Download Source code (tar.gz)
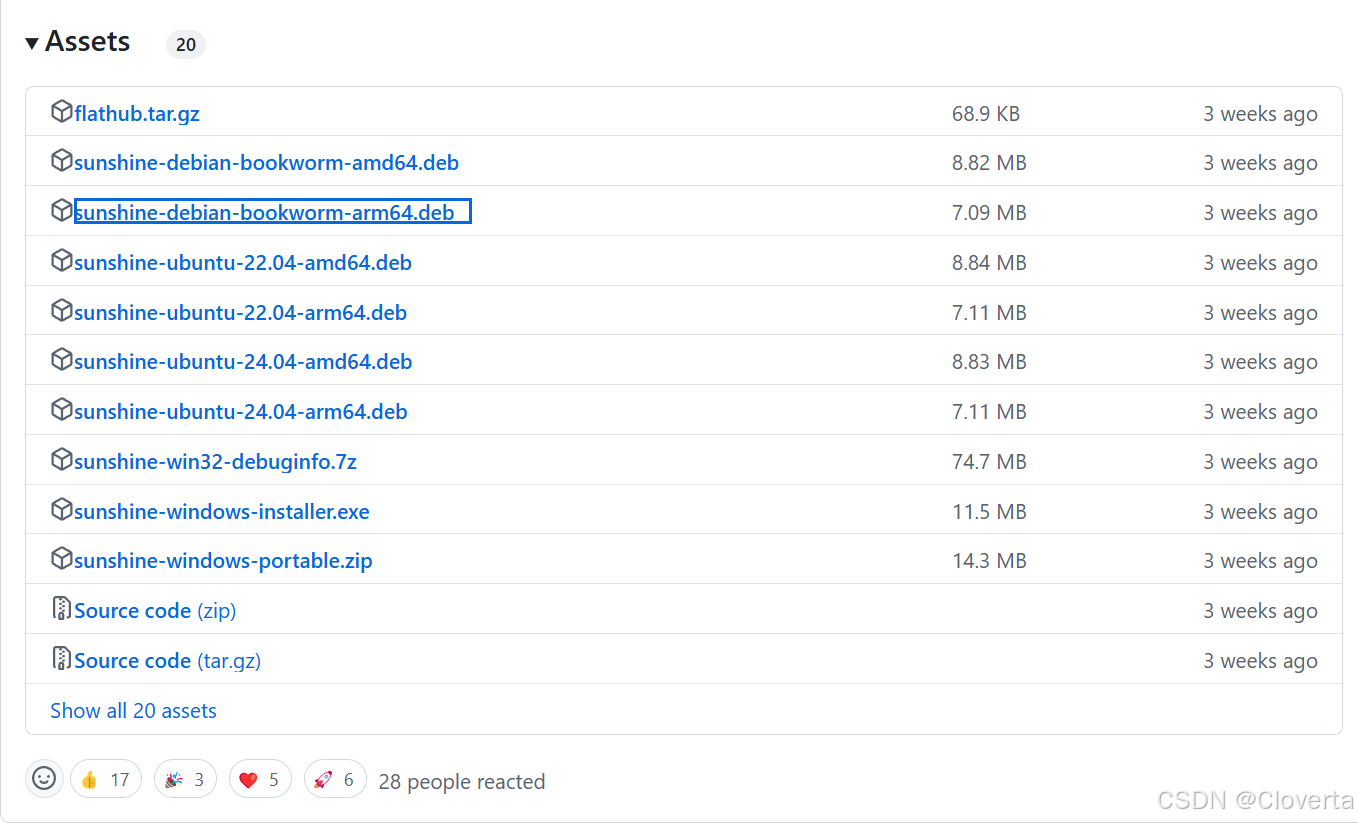This screenshot has height=823, width=1358. click(x=167, y=661)
